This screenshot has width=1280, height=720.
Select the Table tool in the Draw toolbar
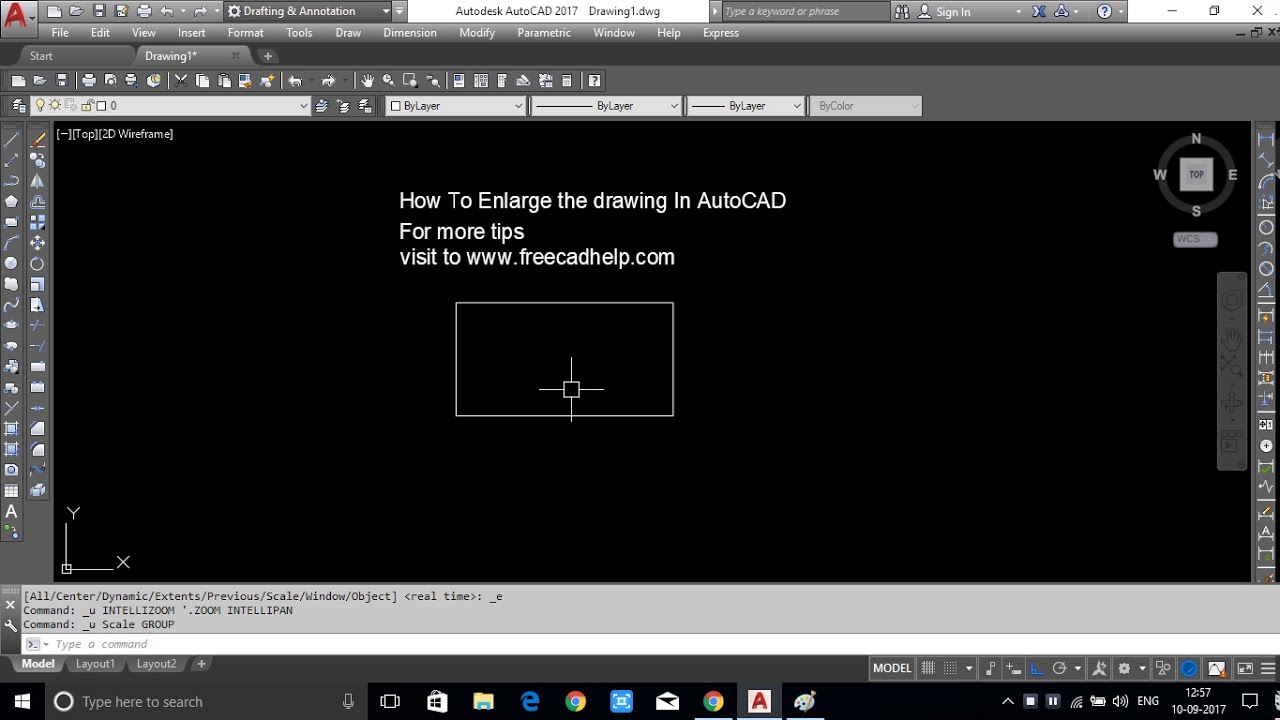11,491
